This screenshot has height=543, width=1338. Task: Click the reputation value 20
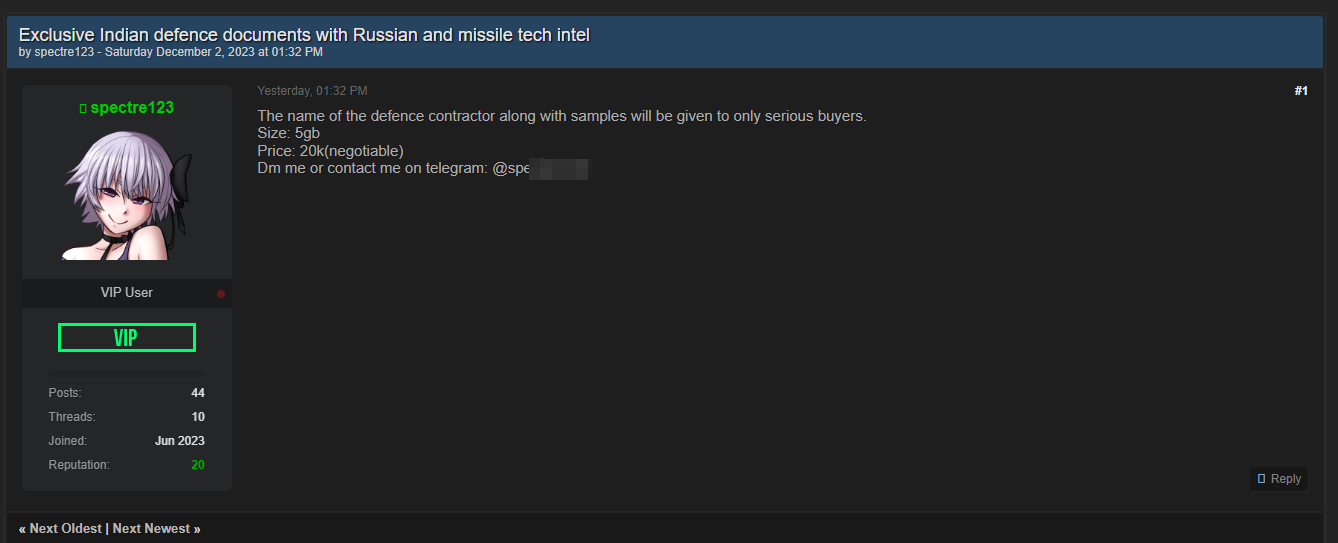click(198, 465)
